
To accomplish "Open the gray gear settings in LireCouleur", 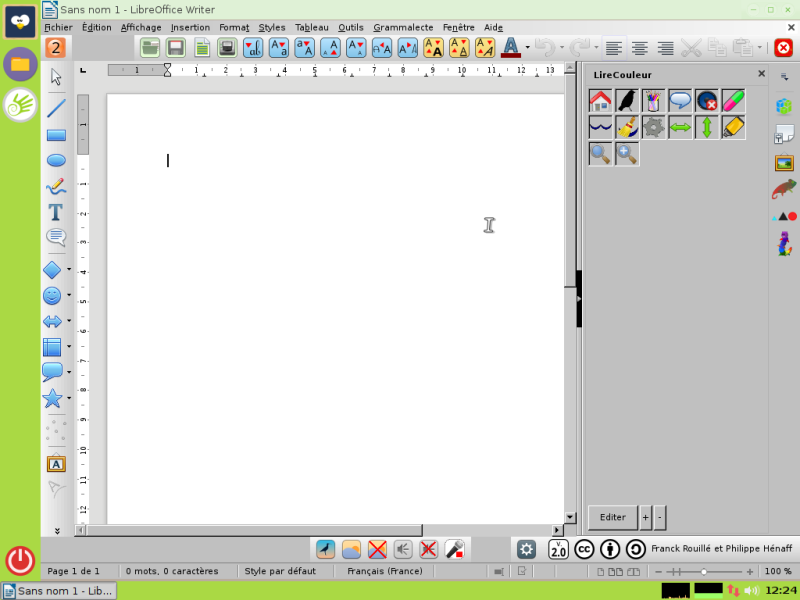I will pos(654,127).
